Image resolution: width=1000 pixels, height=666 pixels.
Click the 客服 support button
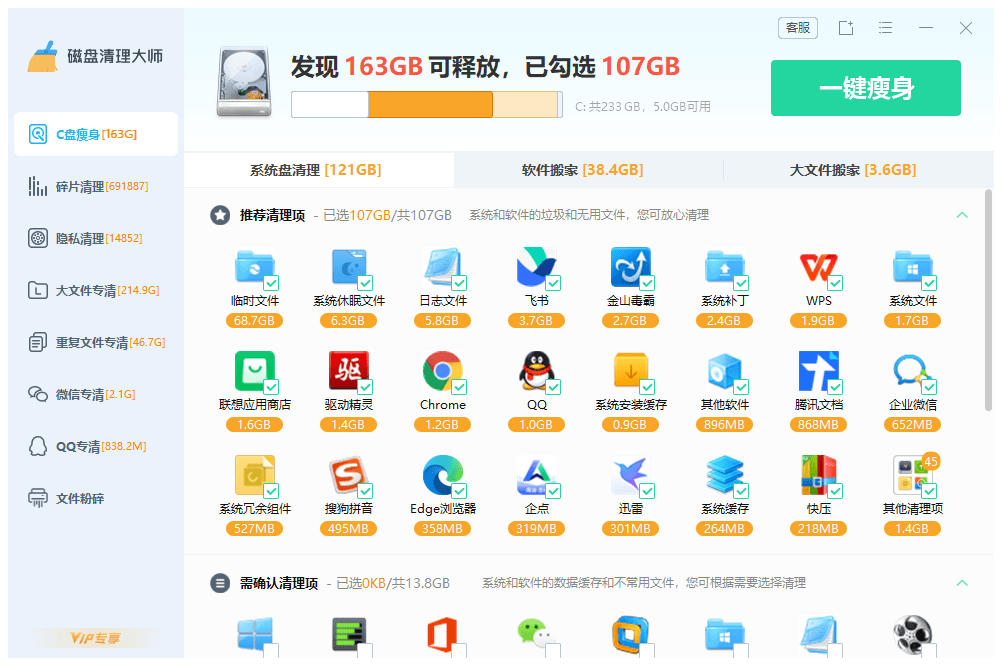point(798,28)
